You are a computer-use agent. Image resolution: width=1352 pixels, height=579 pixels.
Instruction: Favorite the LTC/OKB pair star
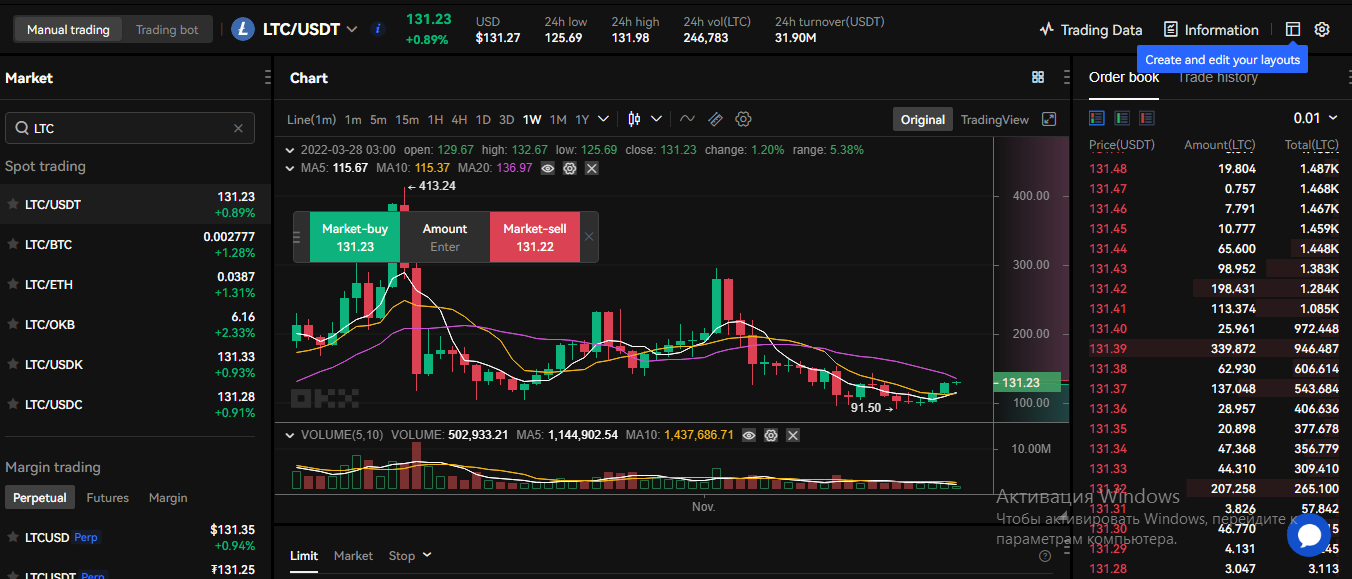(x=13, y=324)
